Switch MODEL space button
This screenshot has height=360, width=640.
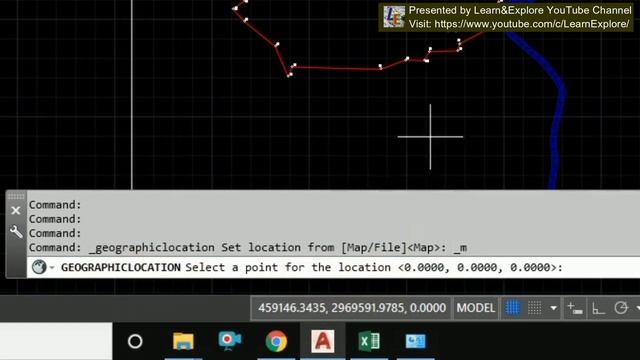click(476, 308)
